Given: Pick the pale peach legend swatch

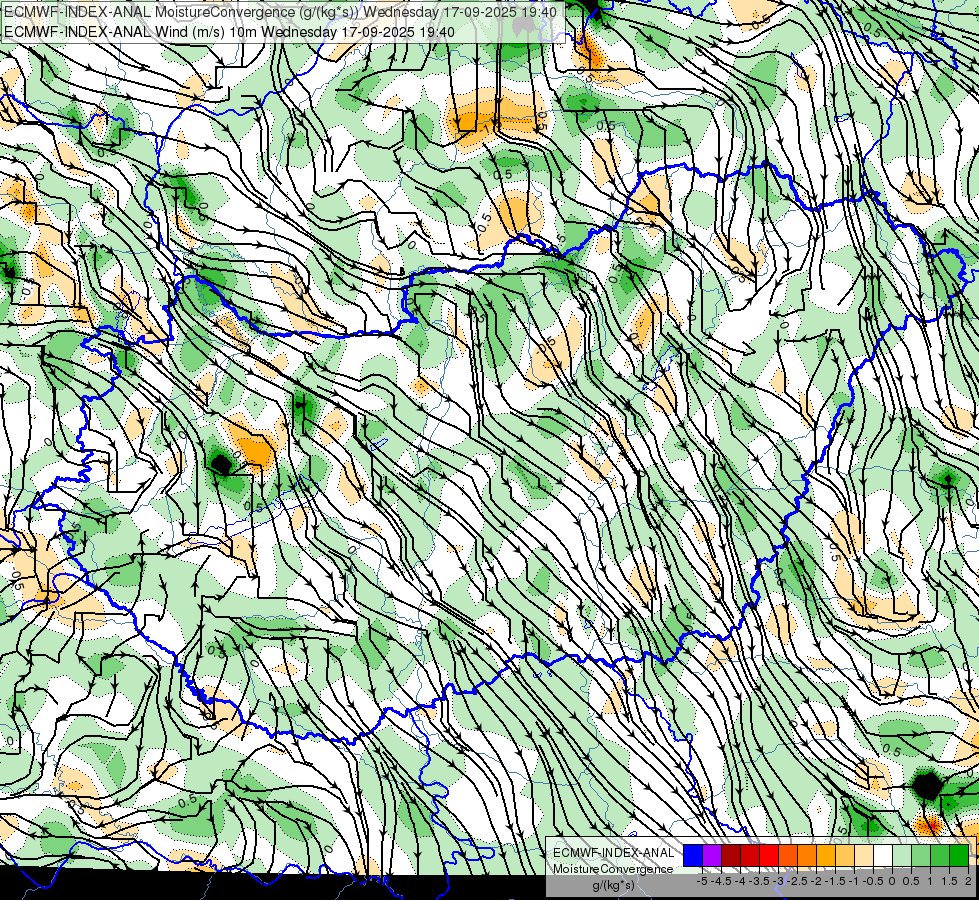Looking at the screenshot, I should click(864, 856).
